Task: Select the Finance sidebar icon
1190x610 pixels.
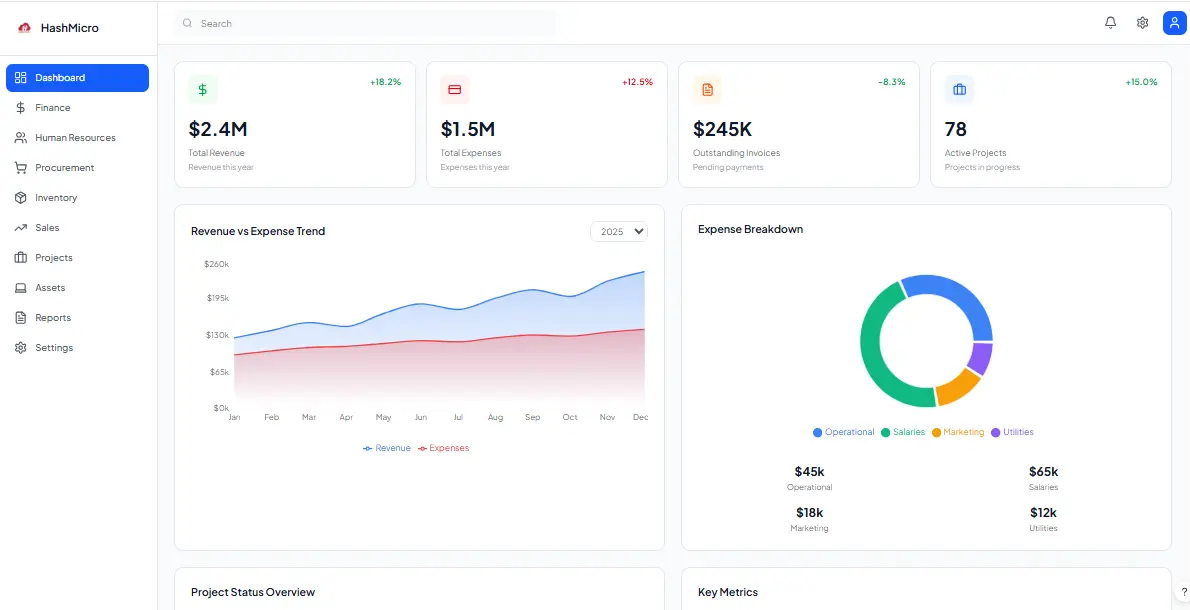Action: pyautogui.click(x=19, y=107)
